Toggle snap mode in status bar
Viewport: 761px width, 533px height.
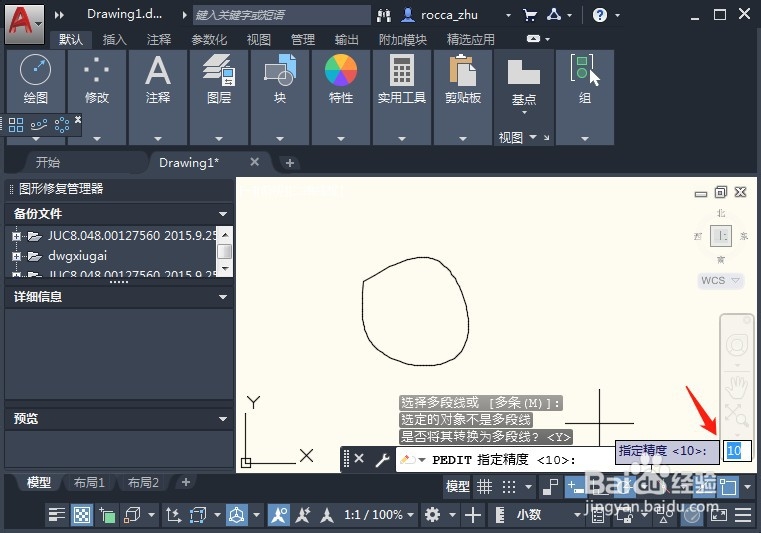508,486
